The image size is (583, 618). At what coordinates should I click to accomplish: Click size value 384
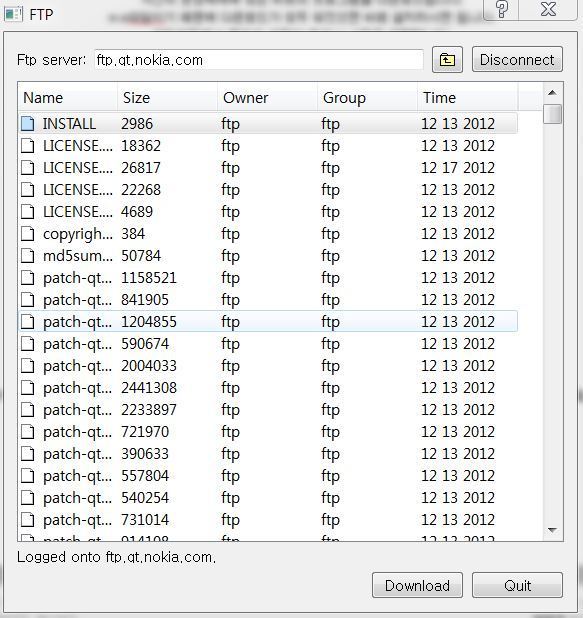[133, 234]
